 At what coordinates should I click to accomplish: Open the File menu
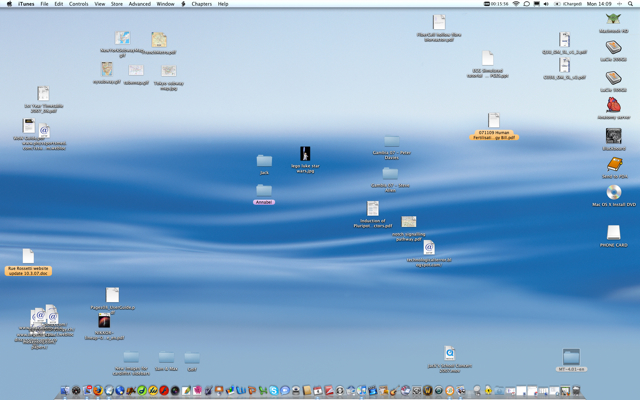(x=44, y=4)
